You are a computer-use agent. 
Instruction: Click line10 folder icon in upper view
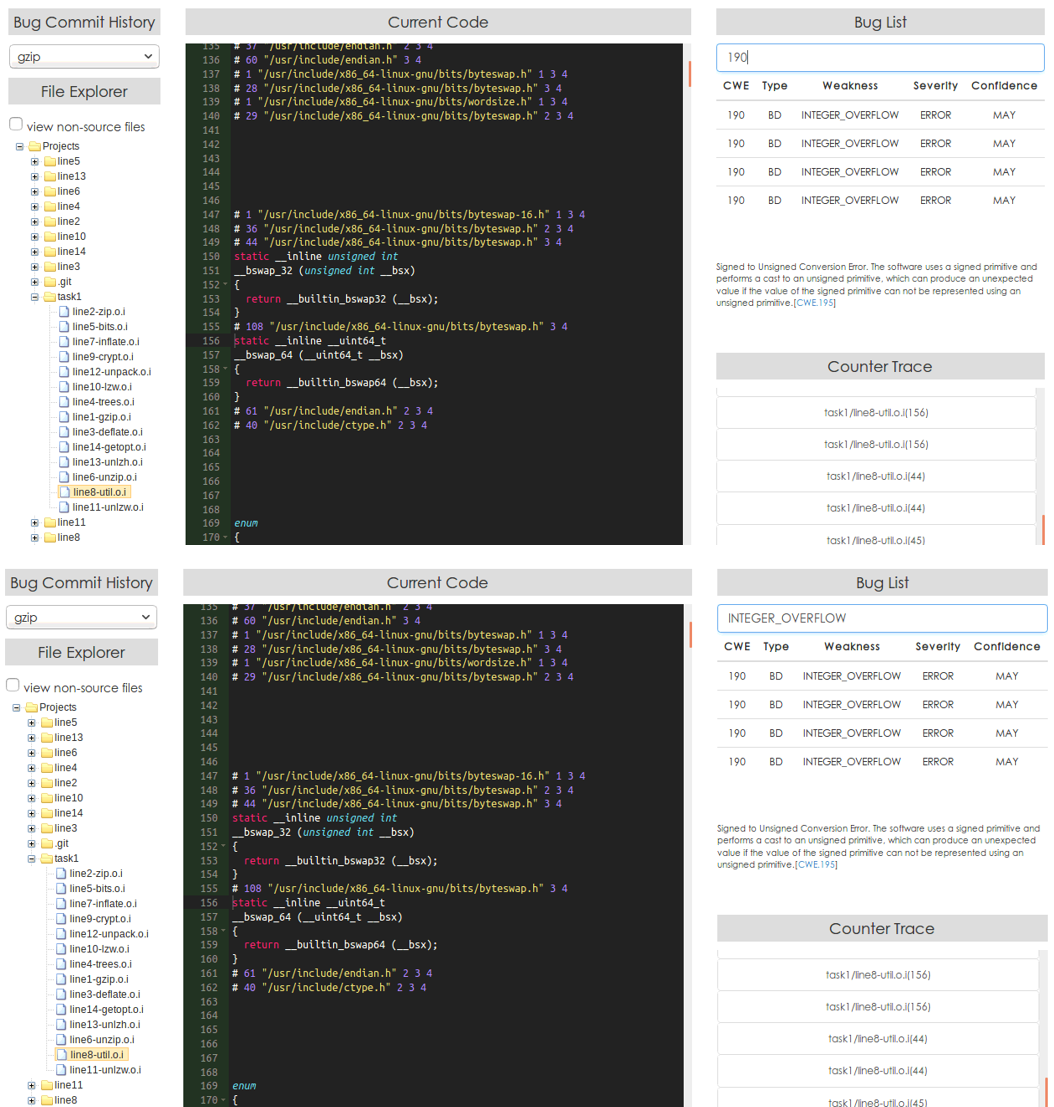pos(50,237)
